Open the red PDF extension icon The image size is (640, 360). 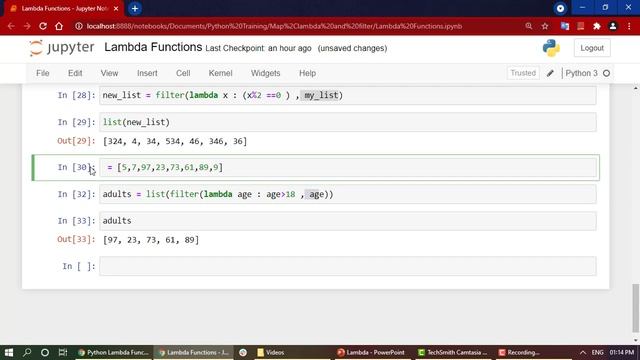point(581,26)
